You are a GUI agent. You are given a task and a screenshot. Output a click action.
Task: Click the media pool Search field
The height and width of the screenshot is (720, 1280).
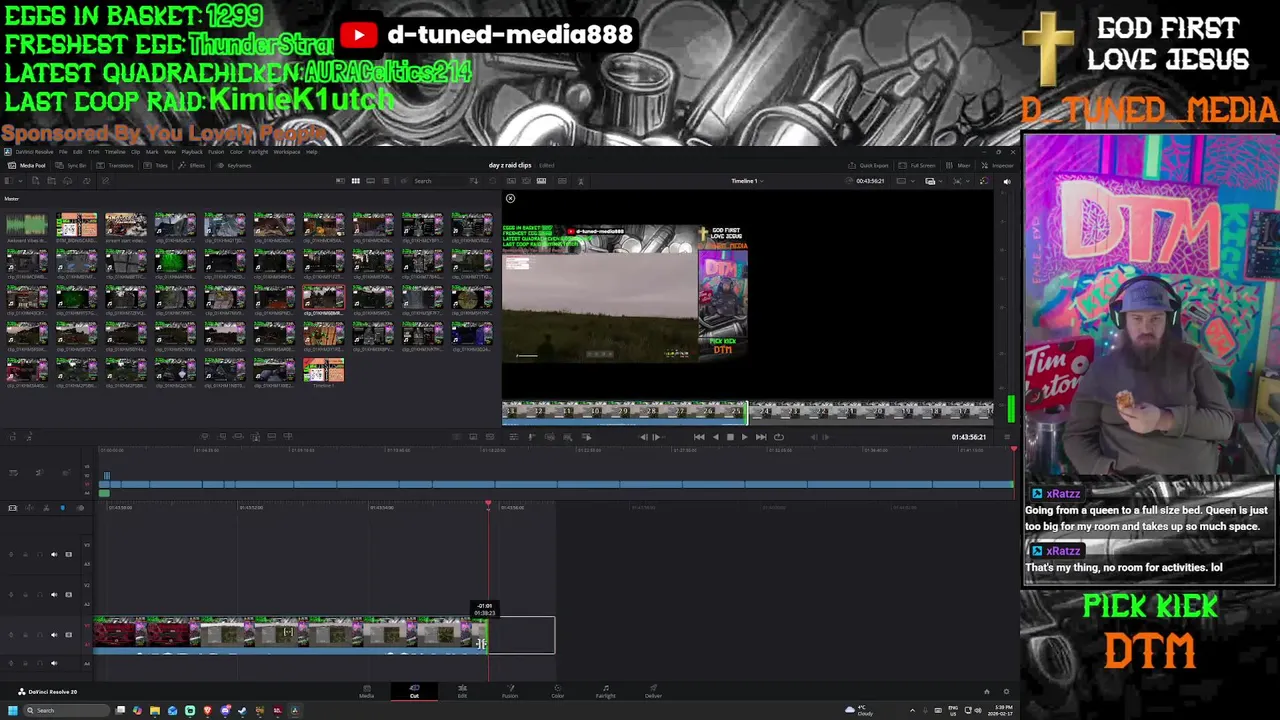[439, 181]
